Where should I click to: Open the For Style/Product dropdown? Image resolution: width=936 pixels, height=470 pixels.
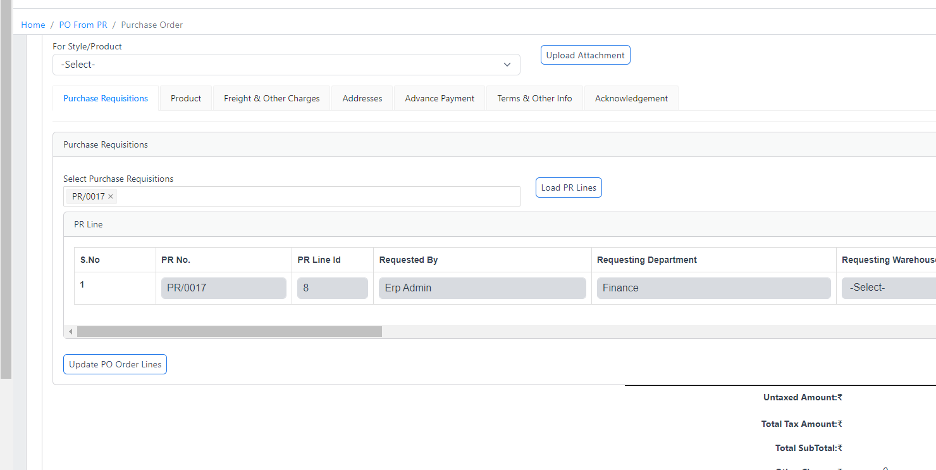pos(286,65)
